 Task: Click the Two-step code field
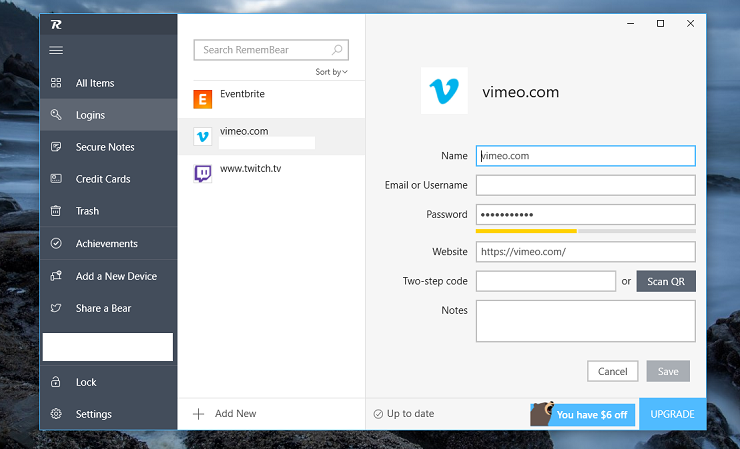[546, 281]
